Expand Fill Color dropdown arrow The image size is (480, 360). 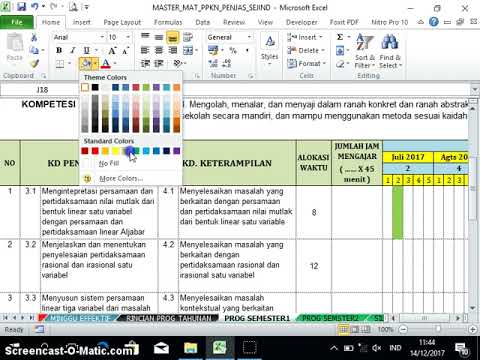click(x=95, y=63)
